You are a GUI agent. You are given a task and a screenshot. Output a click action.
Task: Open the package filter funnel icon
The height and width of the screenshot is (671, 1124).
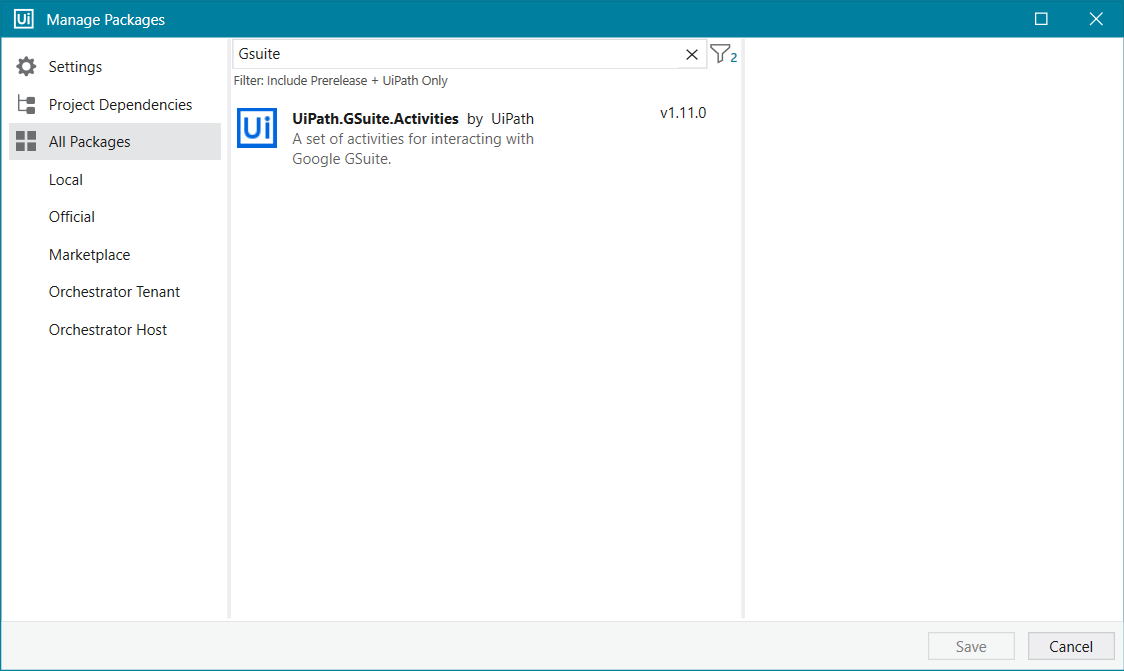tap(720, 54)
